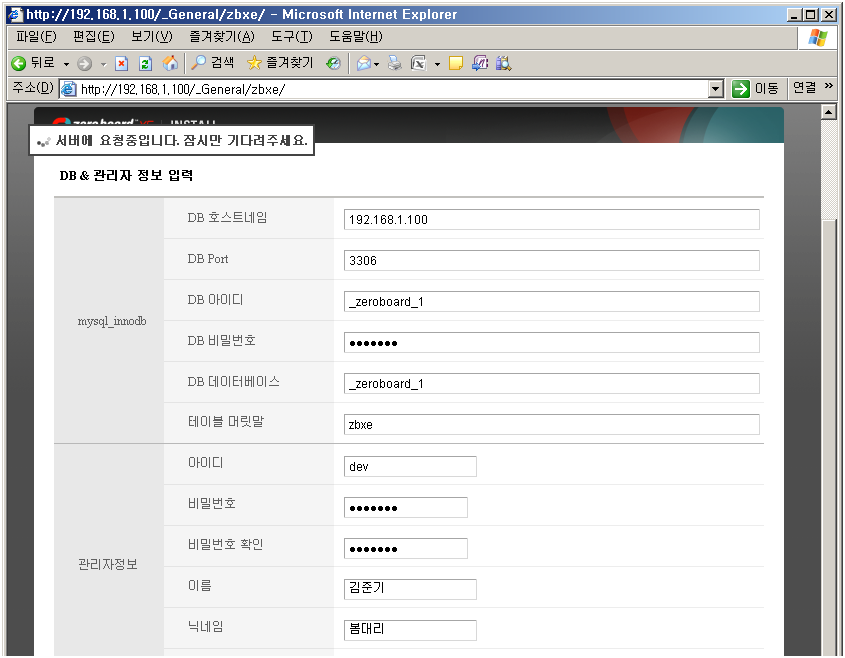Image resolution: width=845 pixels, height=658 pixels.
Task: Click the IE icon in title bar
Action: [15, 15]
